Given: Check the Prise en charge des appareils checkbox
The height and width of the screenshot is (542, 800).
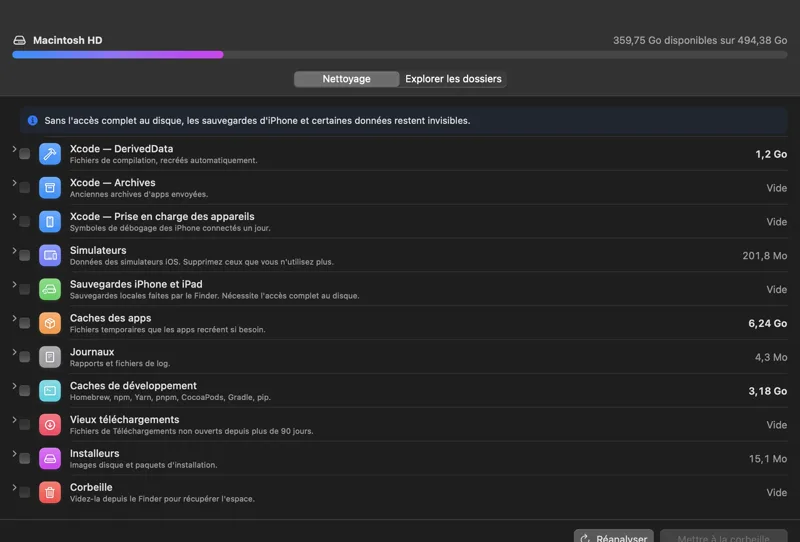Looking at the screenshot, I should (x=24, y=221).
